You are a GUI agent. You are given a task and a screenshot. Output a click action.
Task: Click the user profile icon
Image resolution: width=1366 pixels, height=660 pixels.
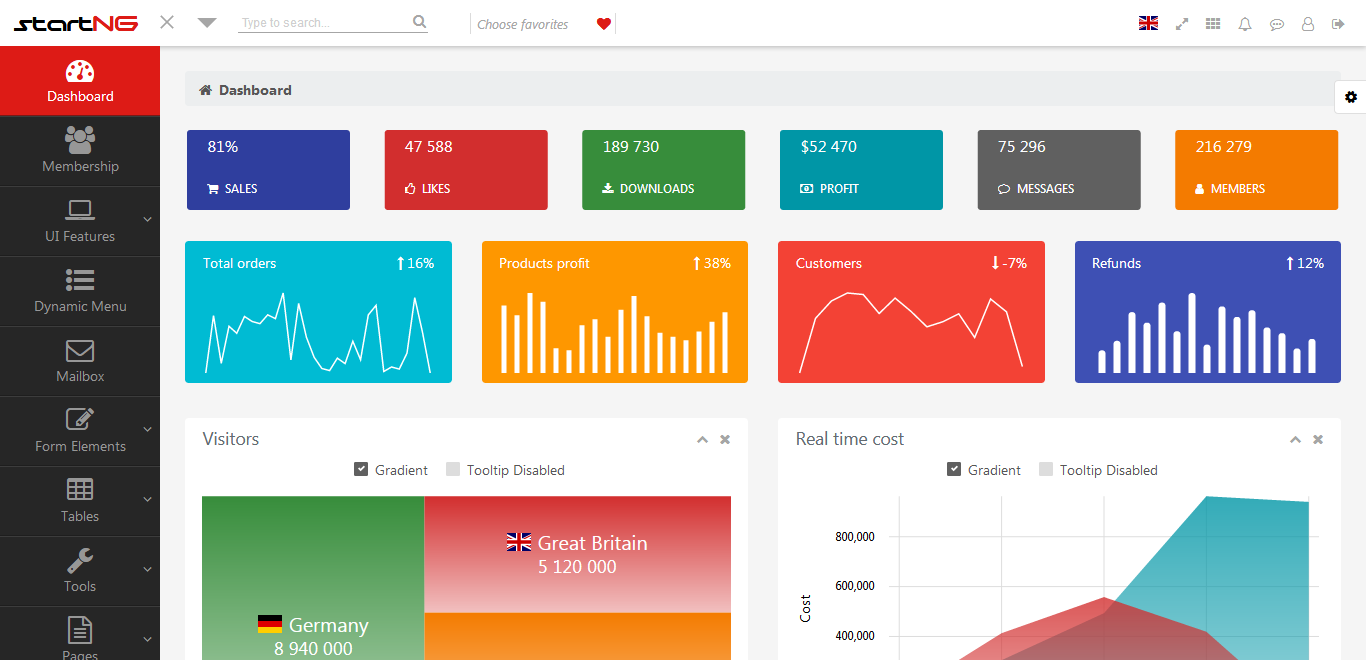point(1308,24)
